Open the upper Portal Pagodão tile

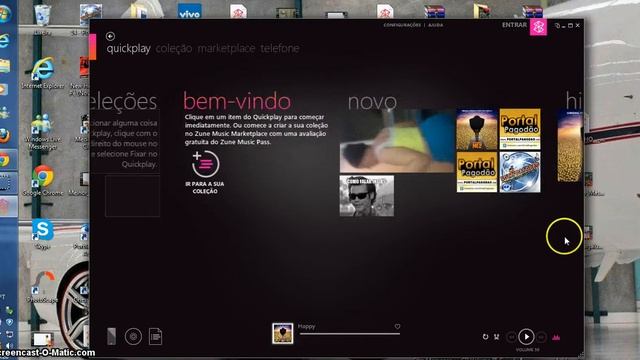coord(520,129)
